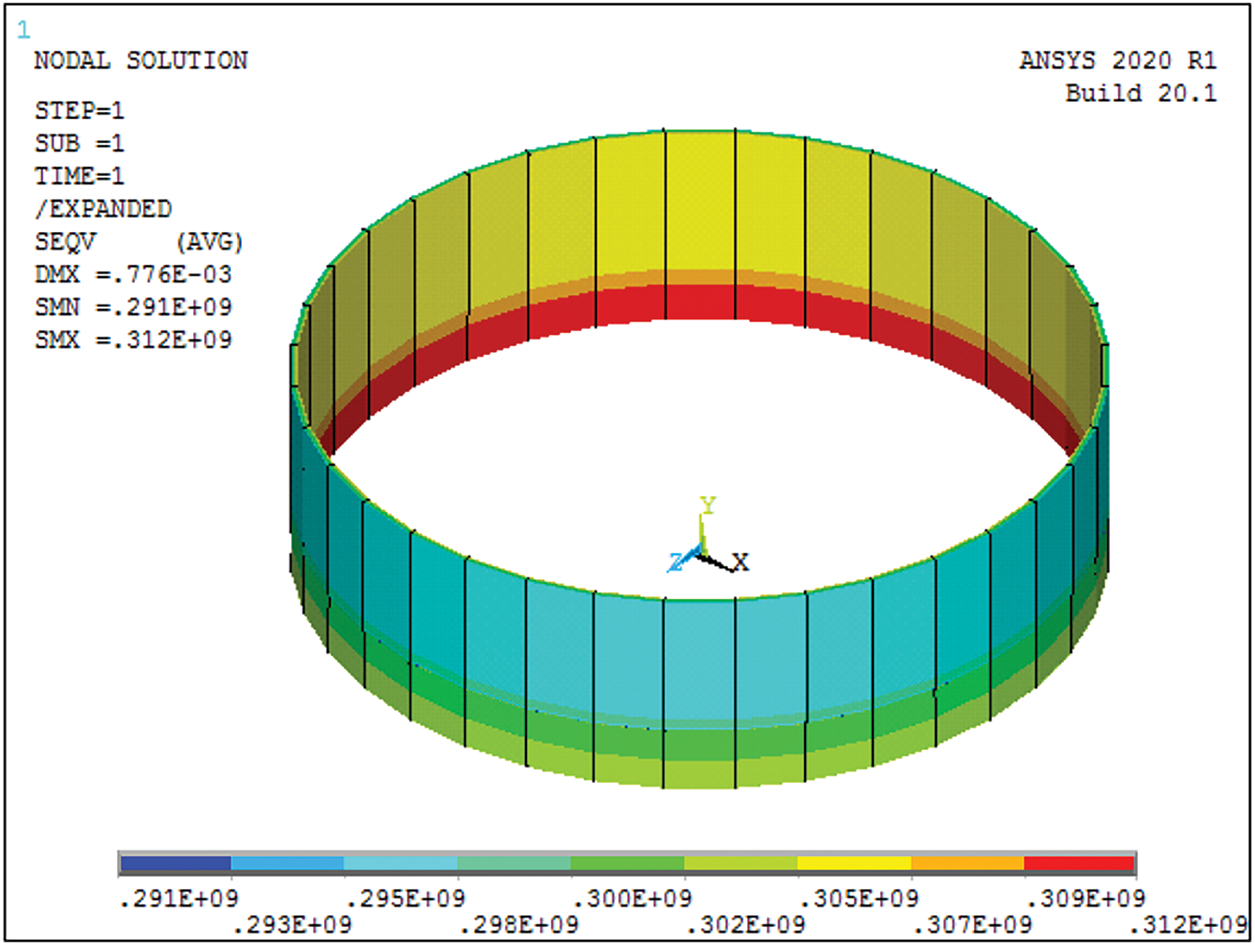Image resolution: width=1255 pixels, height=945 pixels.
Task: Click the ANSYS 2020 R1 label
Action: [1118, 61]
